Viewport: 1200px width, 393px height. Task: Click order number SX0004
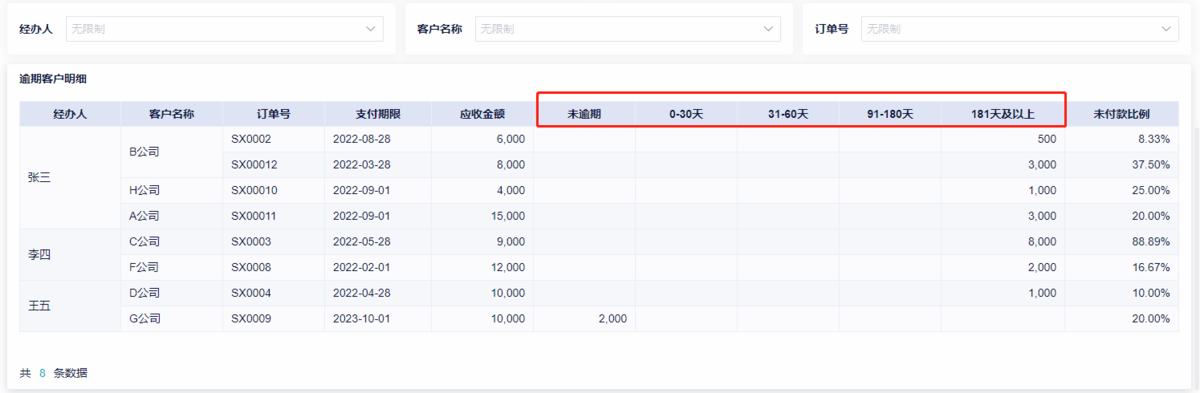pyautogui.click(x=251, y=293)
